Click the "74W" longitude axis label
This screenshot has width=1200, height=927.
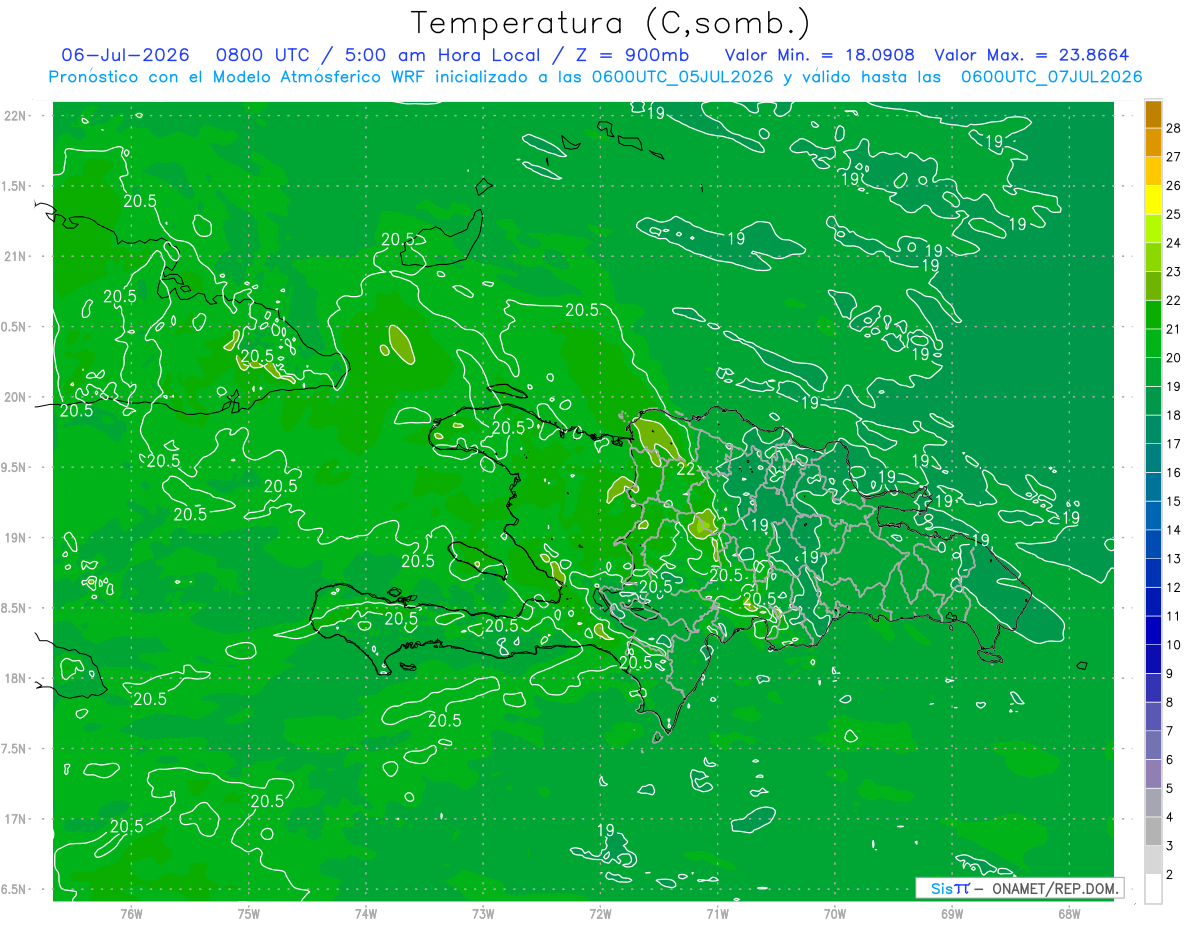tap(366, 912)
